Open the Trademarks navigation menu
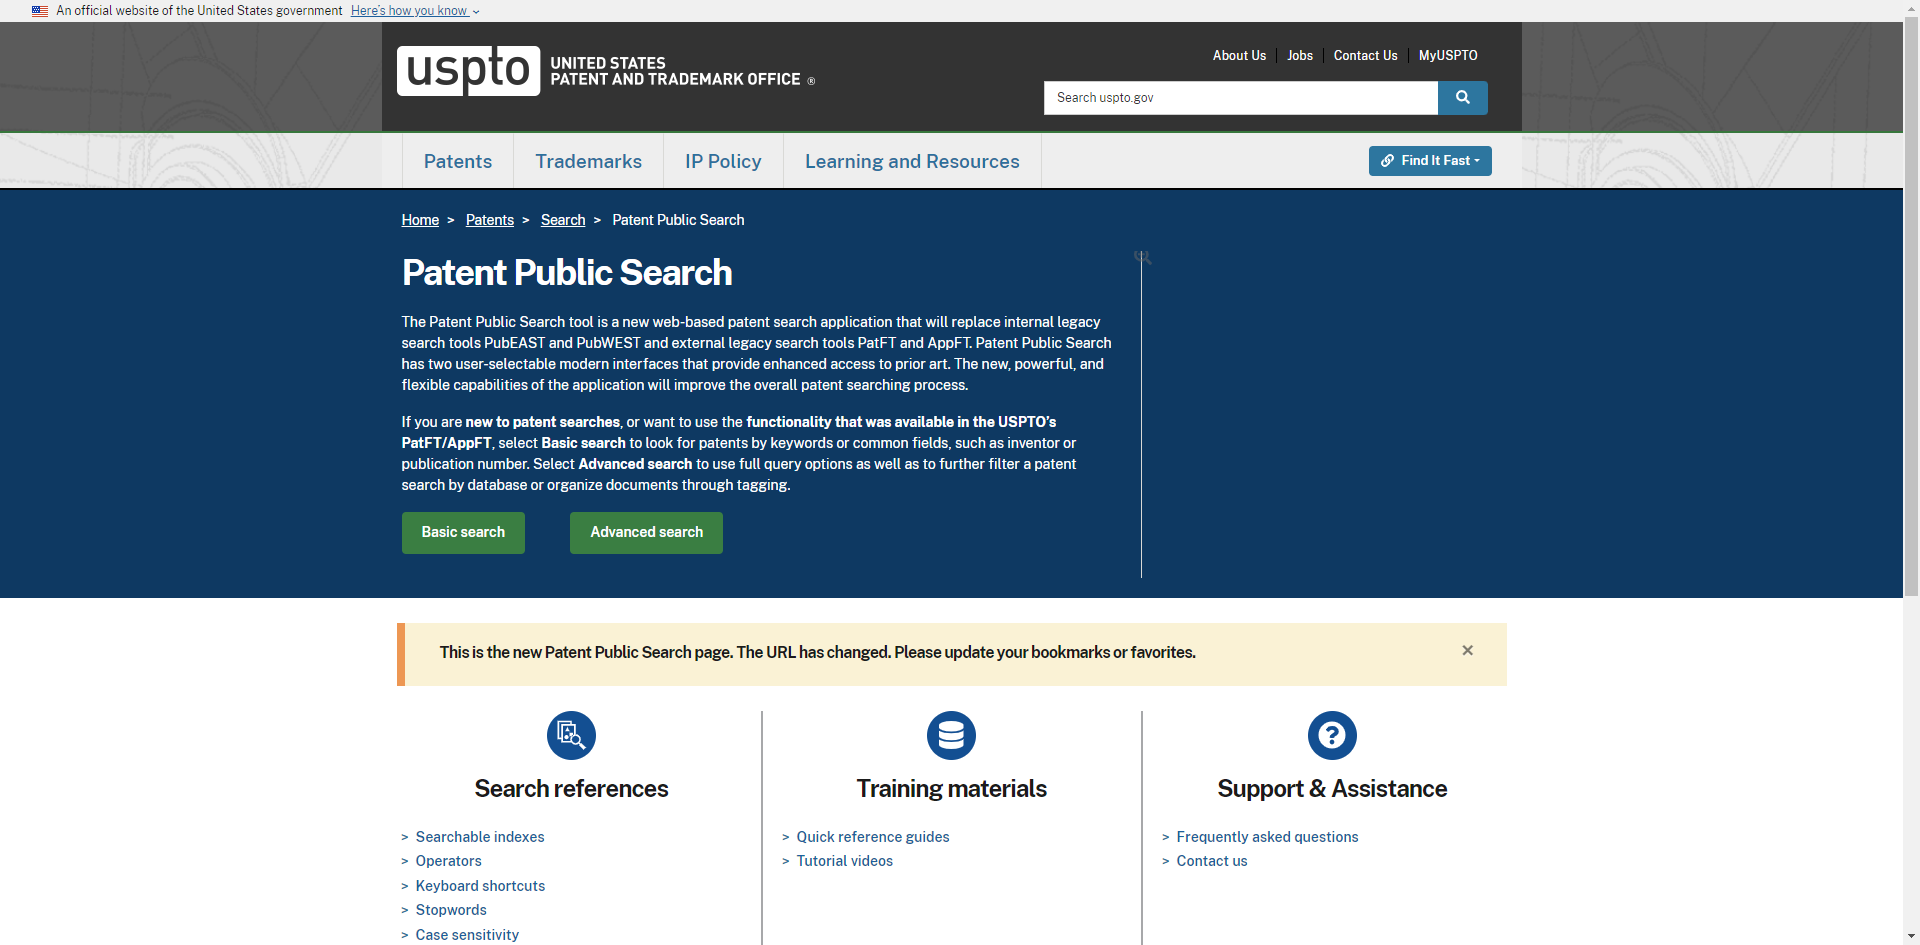Viewport: 1920px width, 945px height. [588, 162]
